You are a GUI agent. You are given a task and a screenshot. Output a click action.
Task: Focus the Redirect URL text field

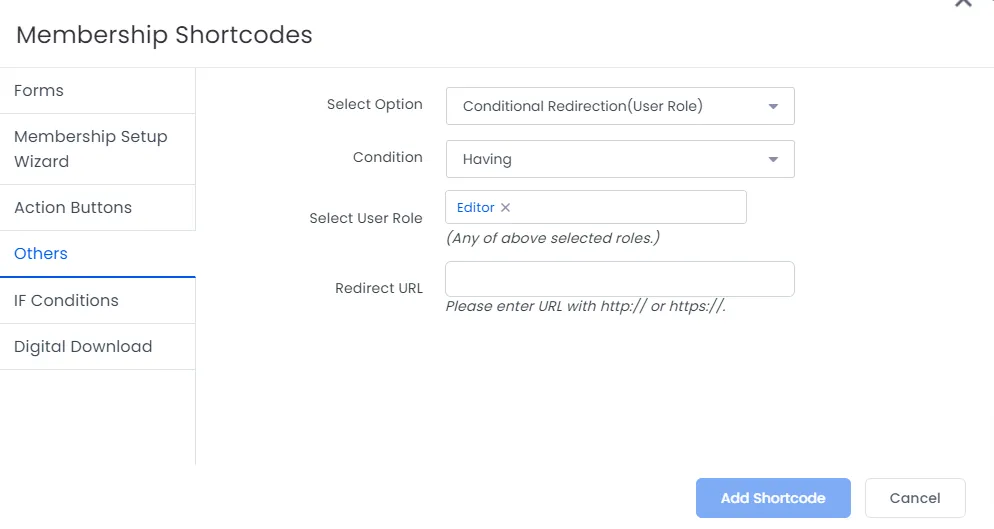coord(620,279)
